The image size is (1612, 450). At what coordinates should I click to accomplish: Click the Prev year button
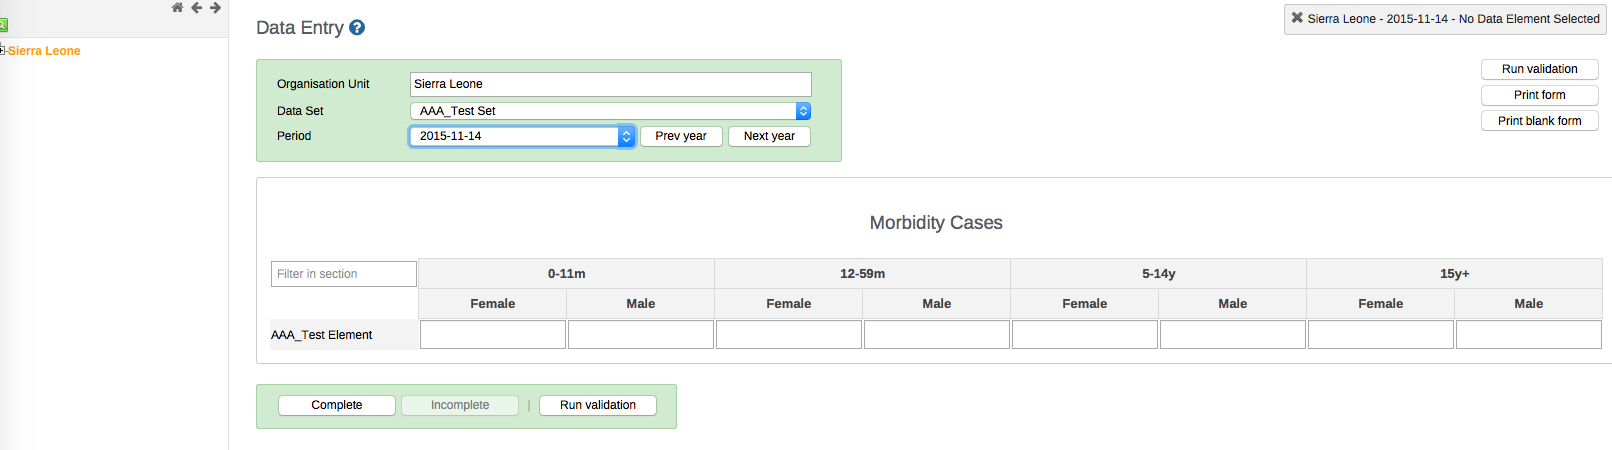click(x=680, y=136)
